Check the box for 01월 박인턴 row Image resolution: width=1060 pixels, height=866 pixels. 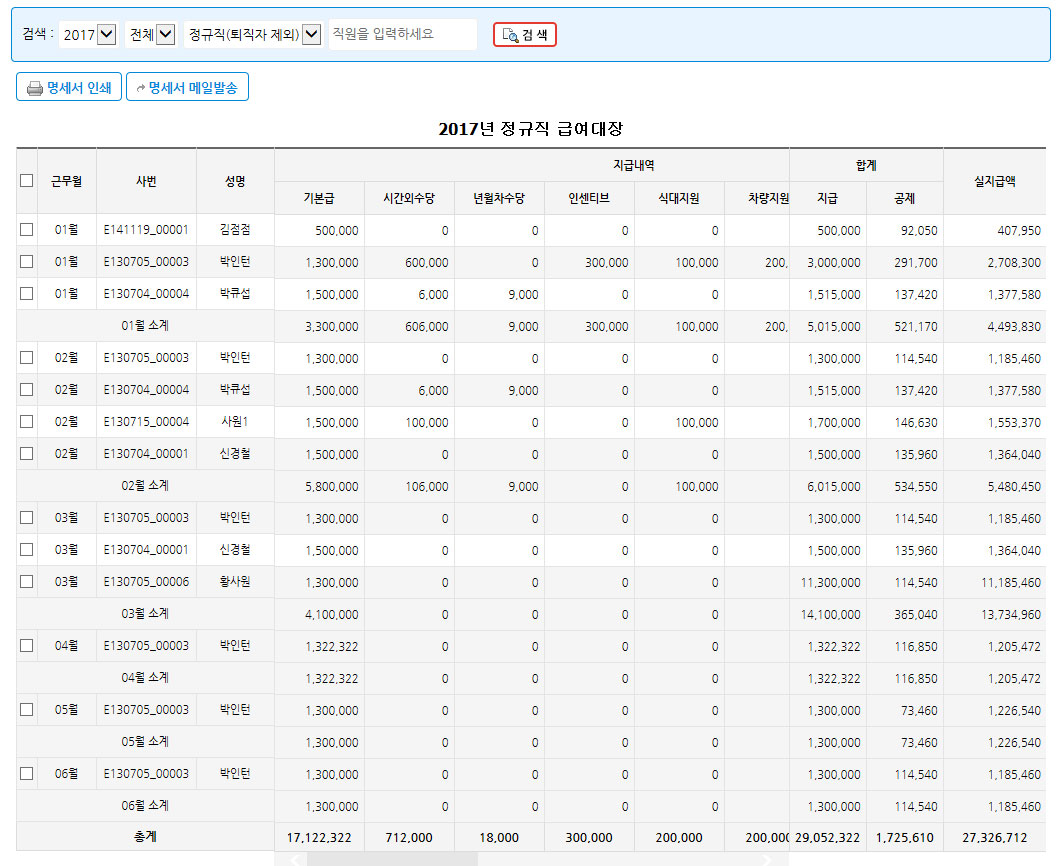click(x=26, y=262)
